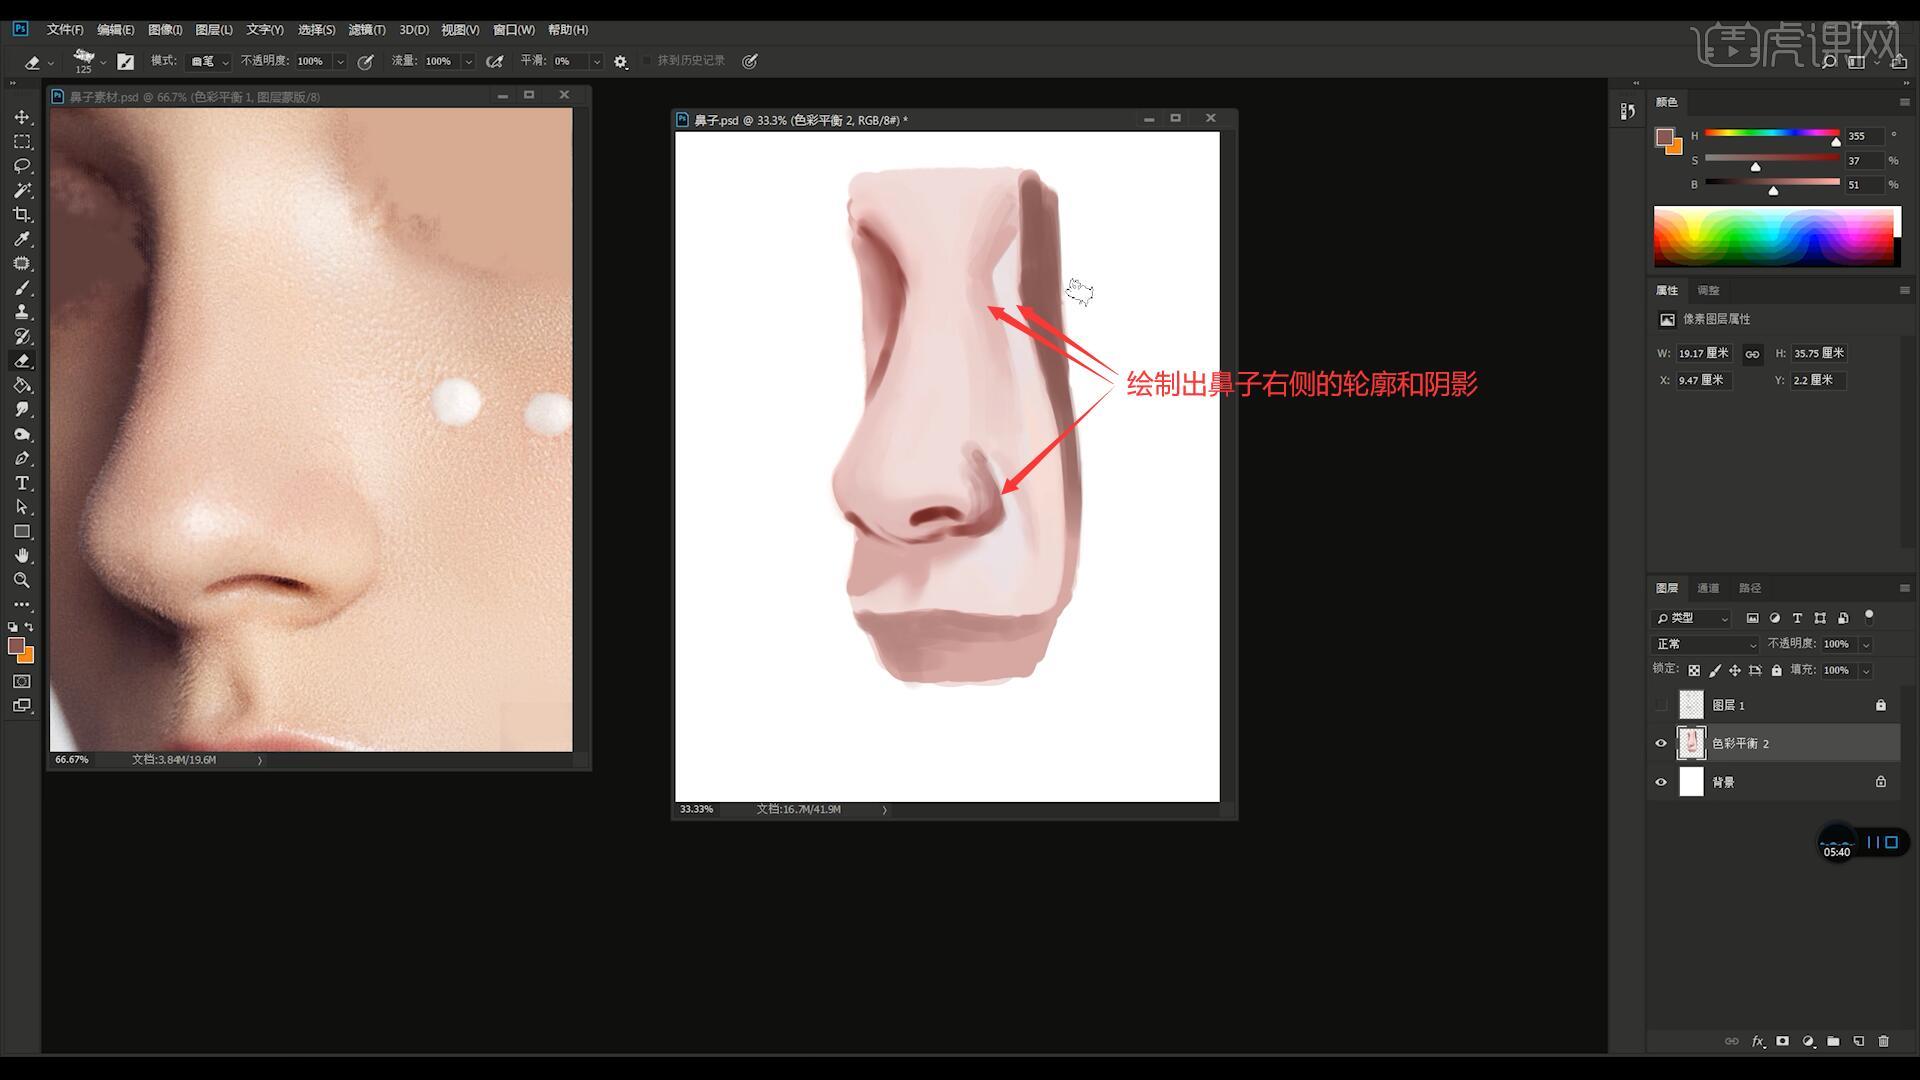Hide the 背景 layer visibility eye
Viewport: 1920px width, 1080px height.
pos(1661,782)
